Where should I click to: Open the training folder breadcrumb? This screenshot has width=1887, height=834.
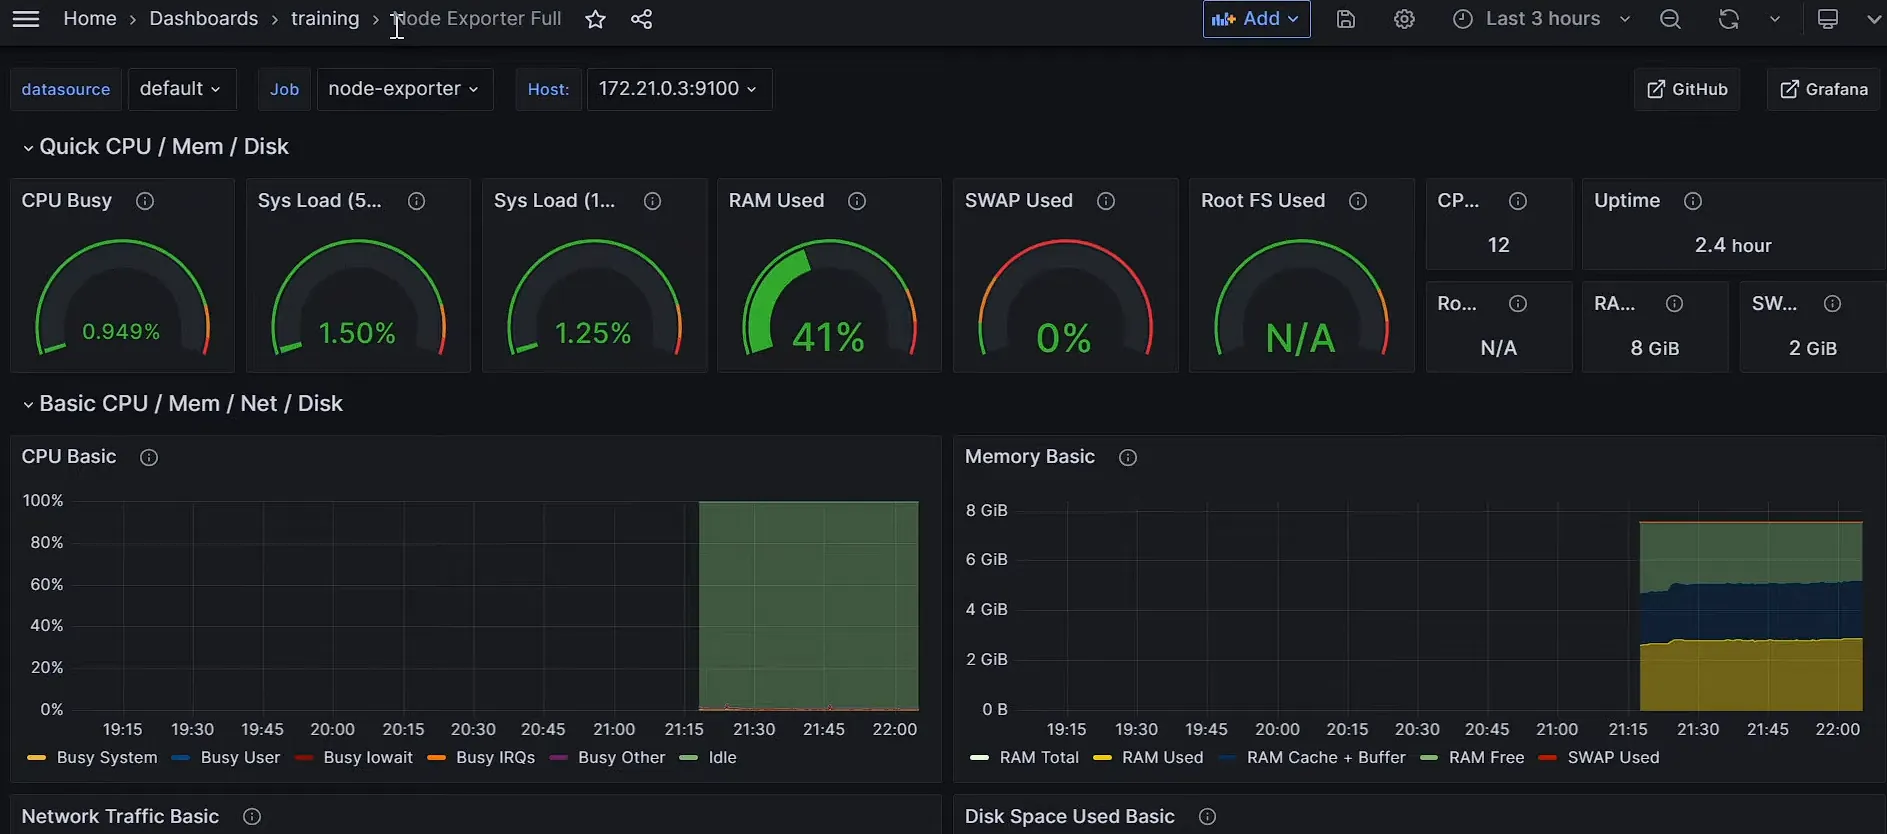pos(325,19)
